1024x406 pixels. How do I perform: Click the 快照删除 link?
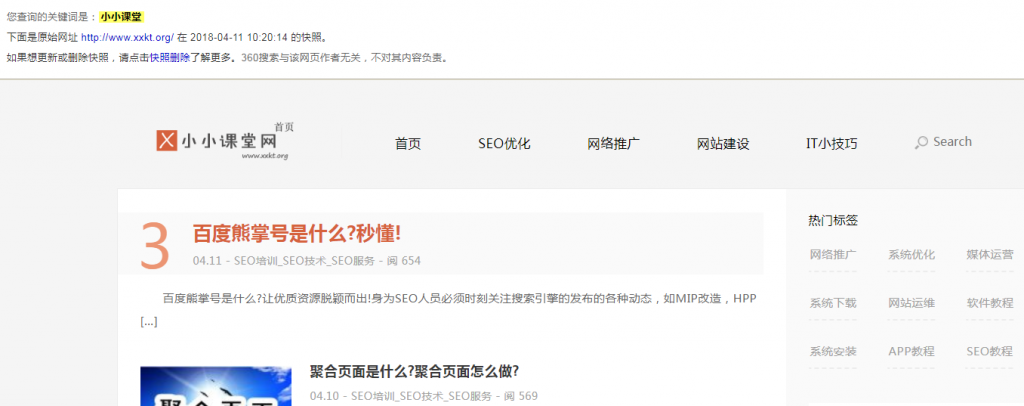(x=170, y=57)
